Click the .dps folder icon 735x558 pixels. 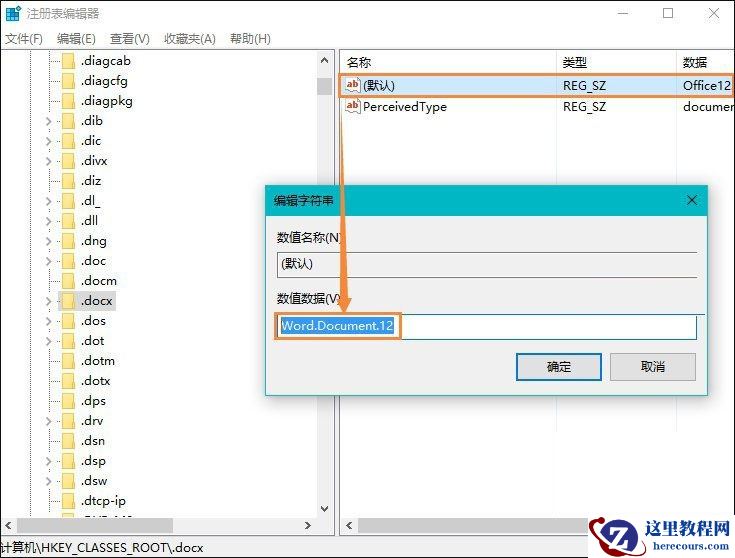tap(68, 401)
